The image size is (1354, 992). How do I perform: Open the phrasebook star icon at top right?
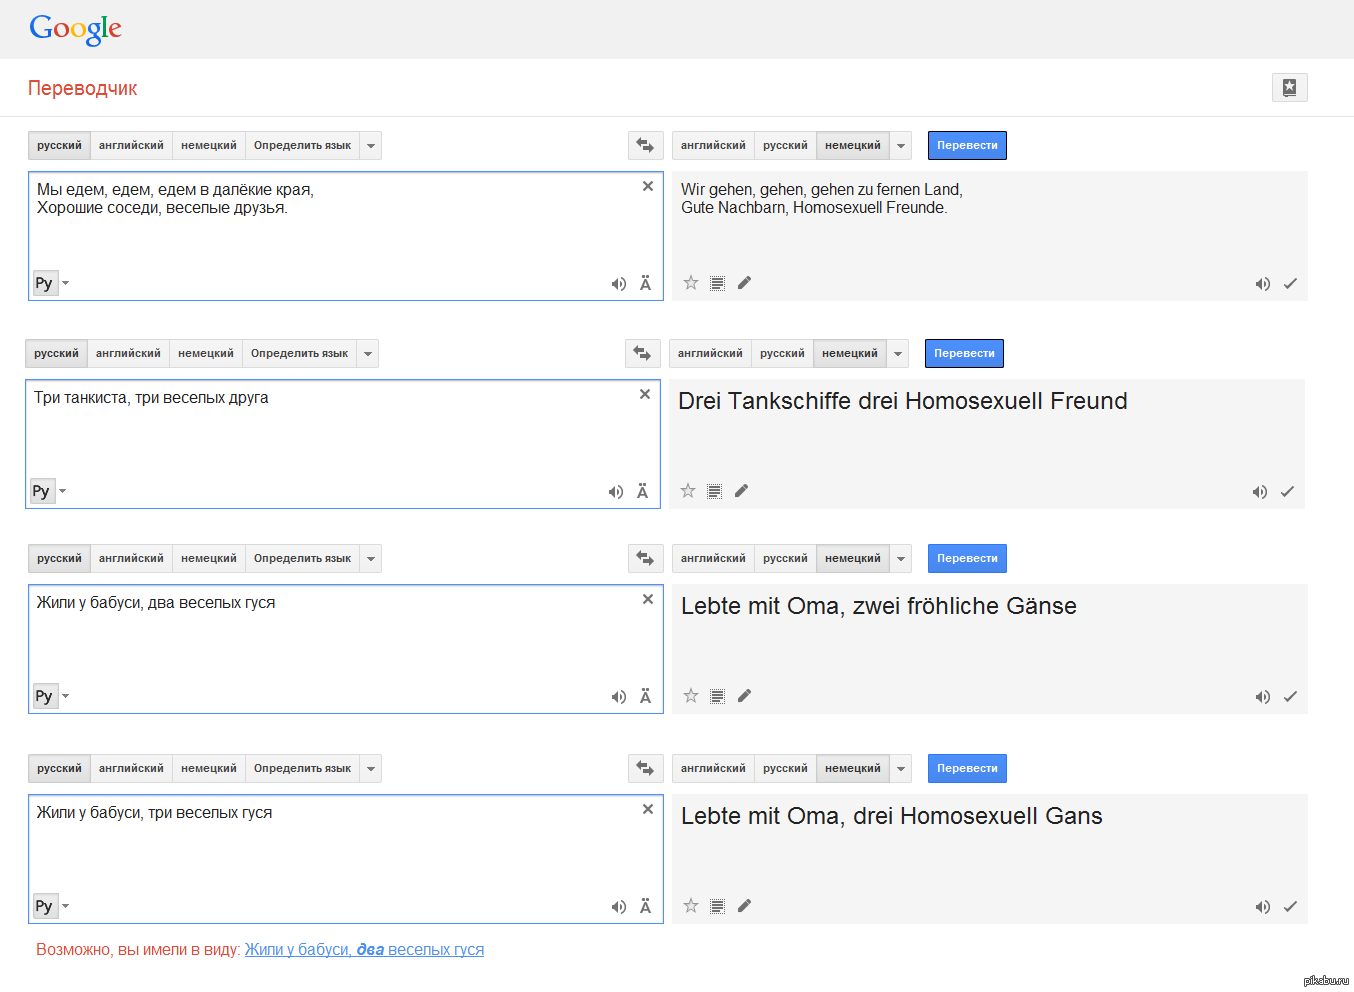[1289, 88]
